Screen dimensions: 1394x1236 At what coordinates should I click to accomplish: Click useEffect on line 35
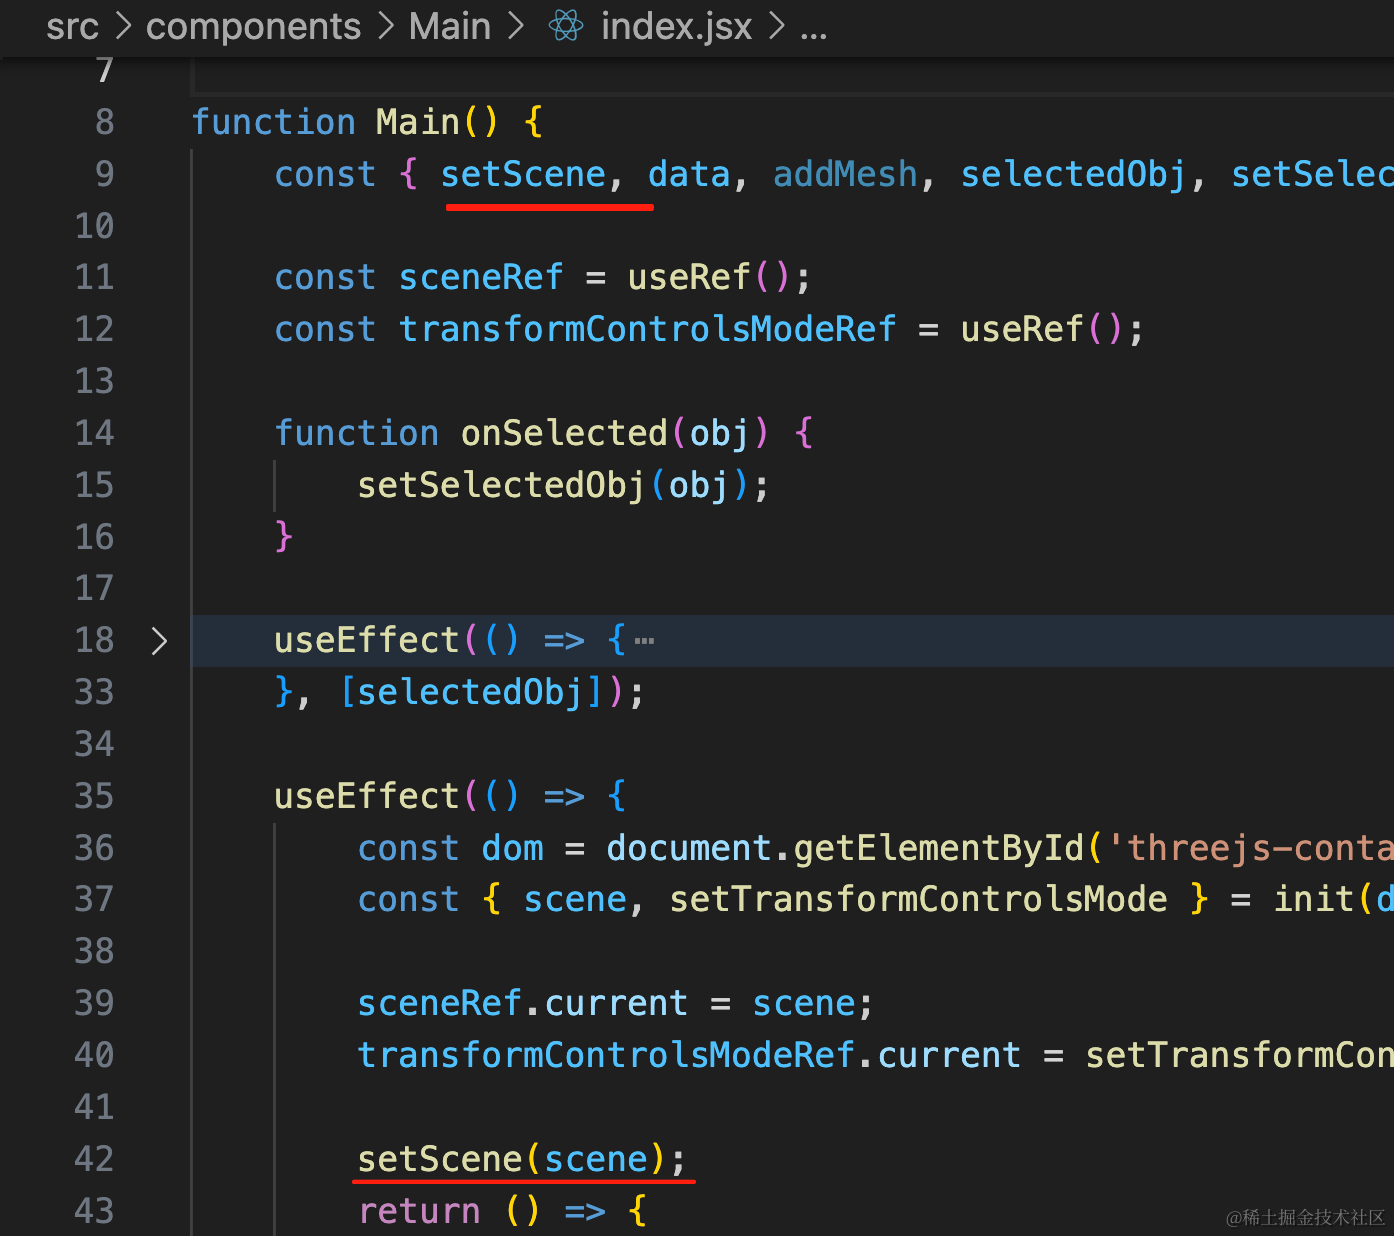pyautogui.click(x=366, y=796)
